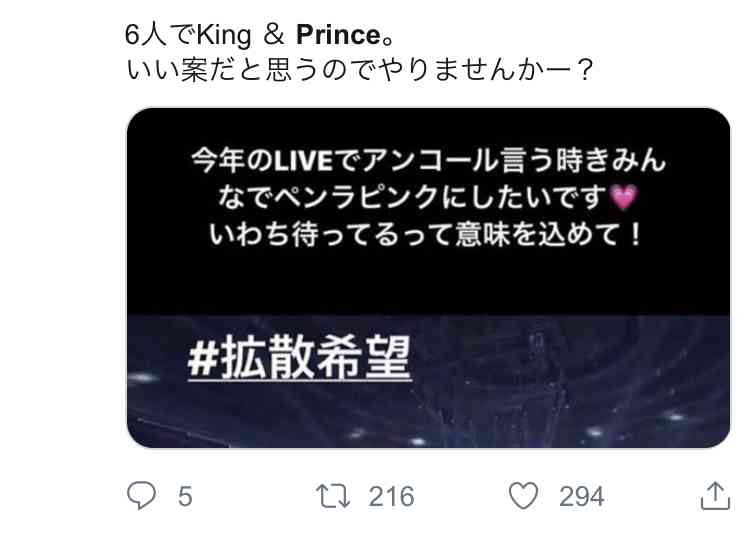Click tweet line いい案だと思うのでやりませんかー？
This screenshot has height=533, width=750.
click(360, 69)
